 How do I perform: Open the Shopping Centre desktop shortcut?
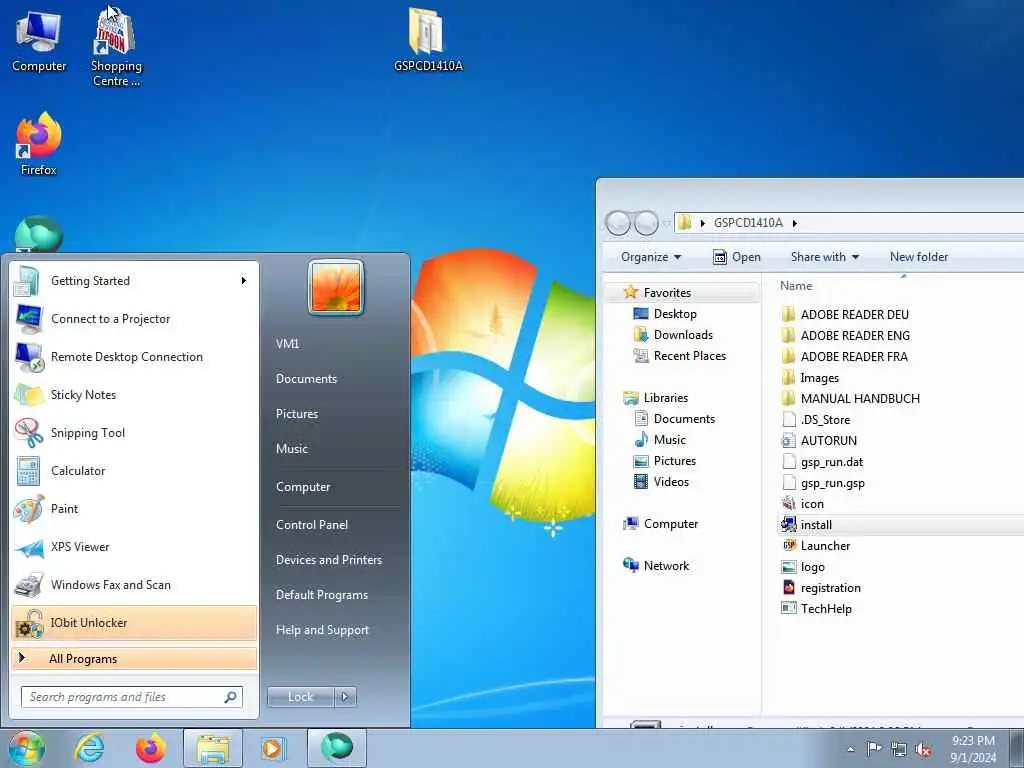point(116,46)
